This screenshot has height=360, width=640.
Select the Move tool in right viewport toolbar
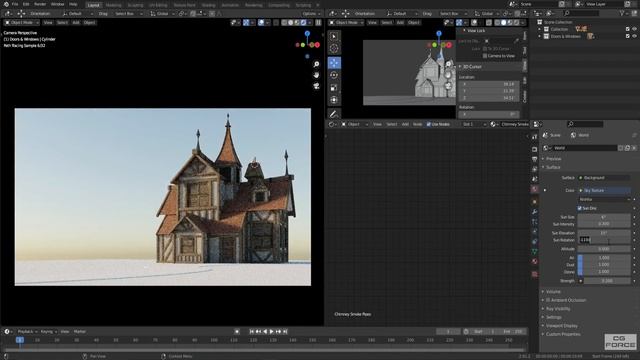click(x=334, y=62)
